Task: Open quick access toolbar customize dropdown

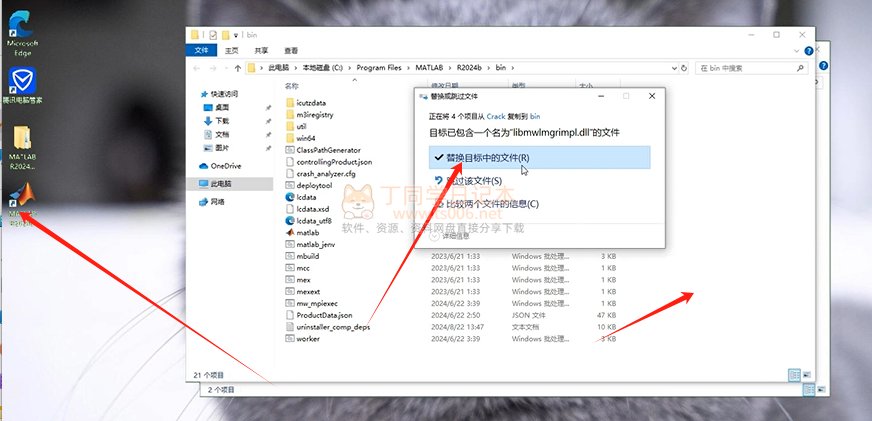Action: tap(236, 34)
